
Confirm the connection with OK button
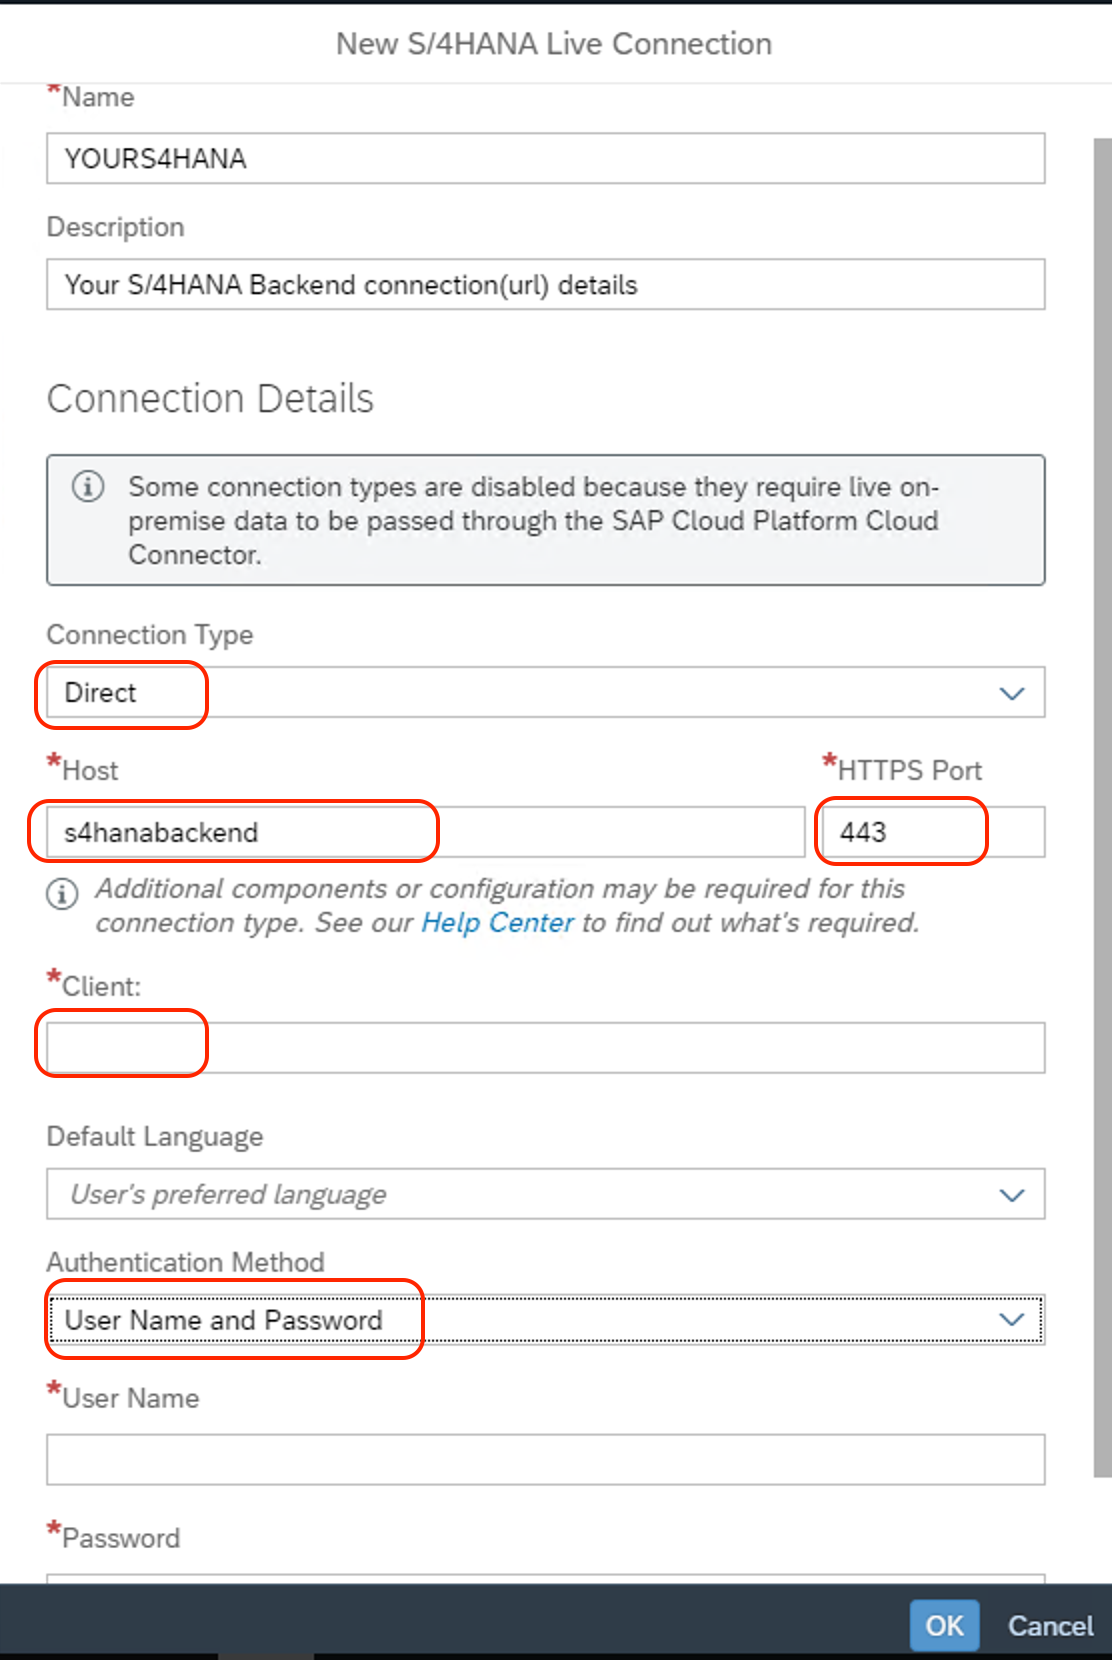point(944,1625)
